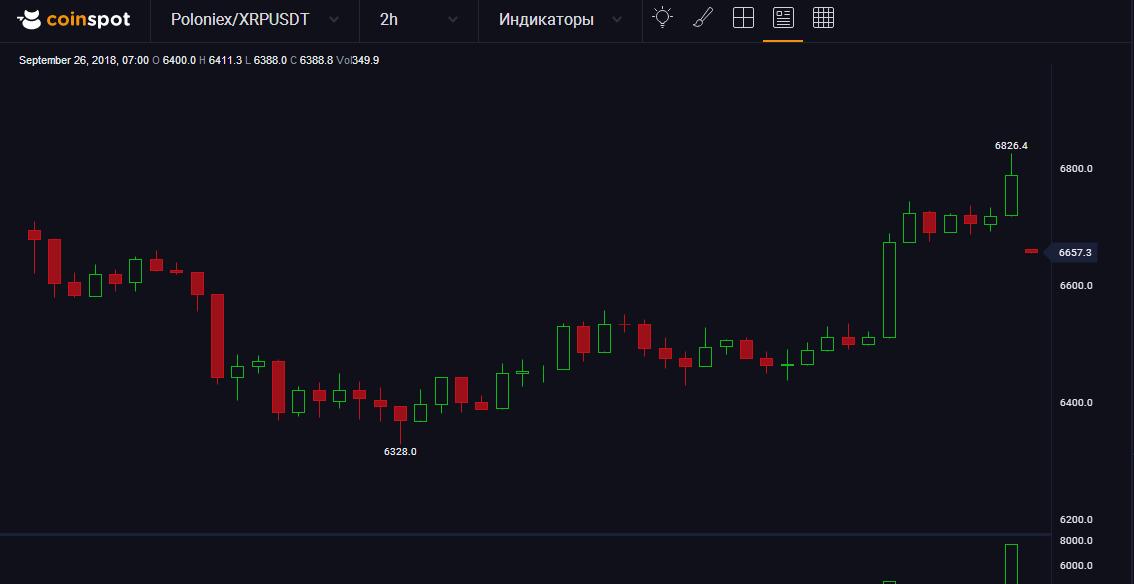Click the divider between price and volume panes

pos(525,534)
